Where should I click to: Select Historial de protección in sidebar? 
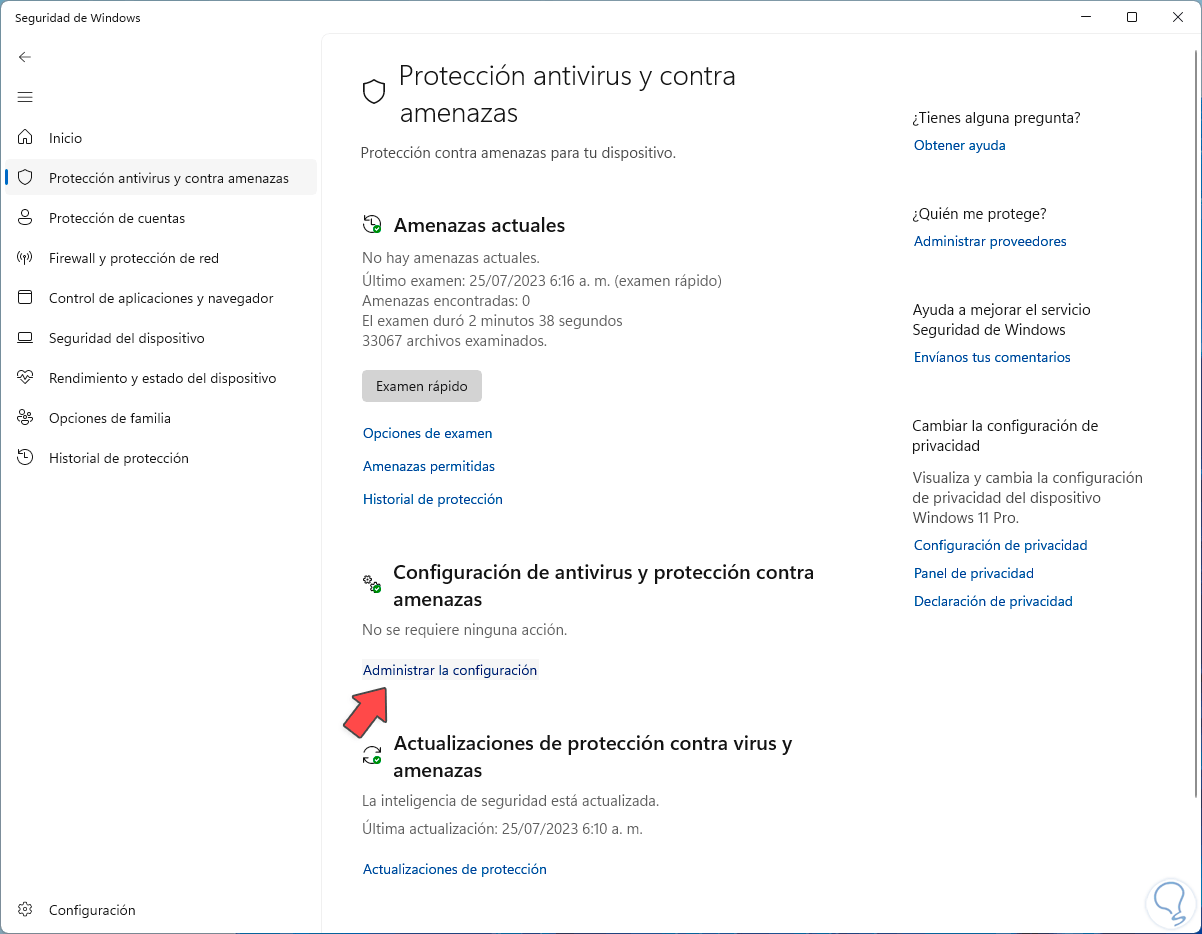[x=118, y=458]
